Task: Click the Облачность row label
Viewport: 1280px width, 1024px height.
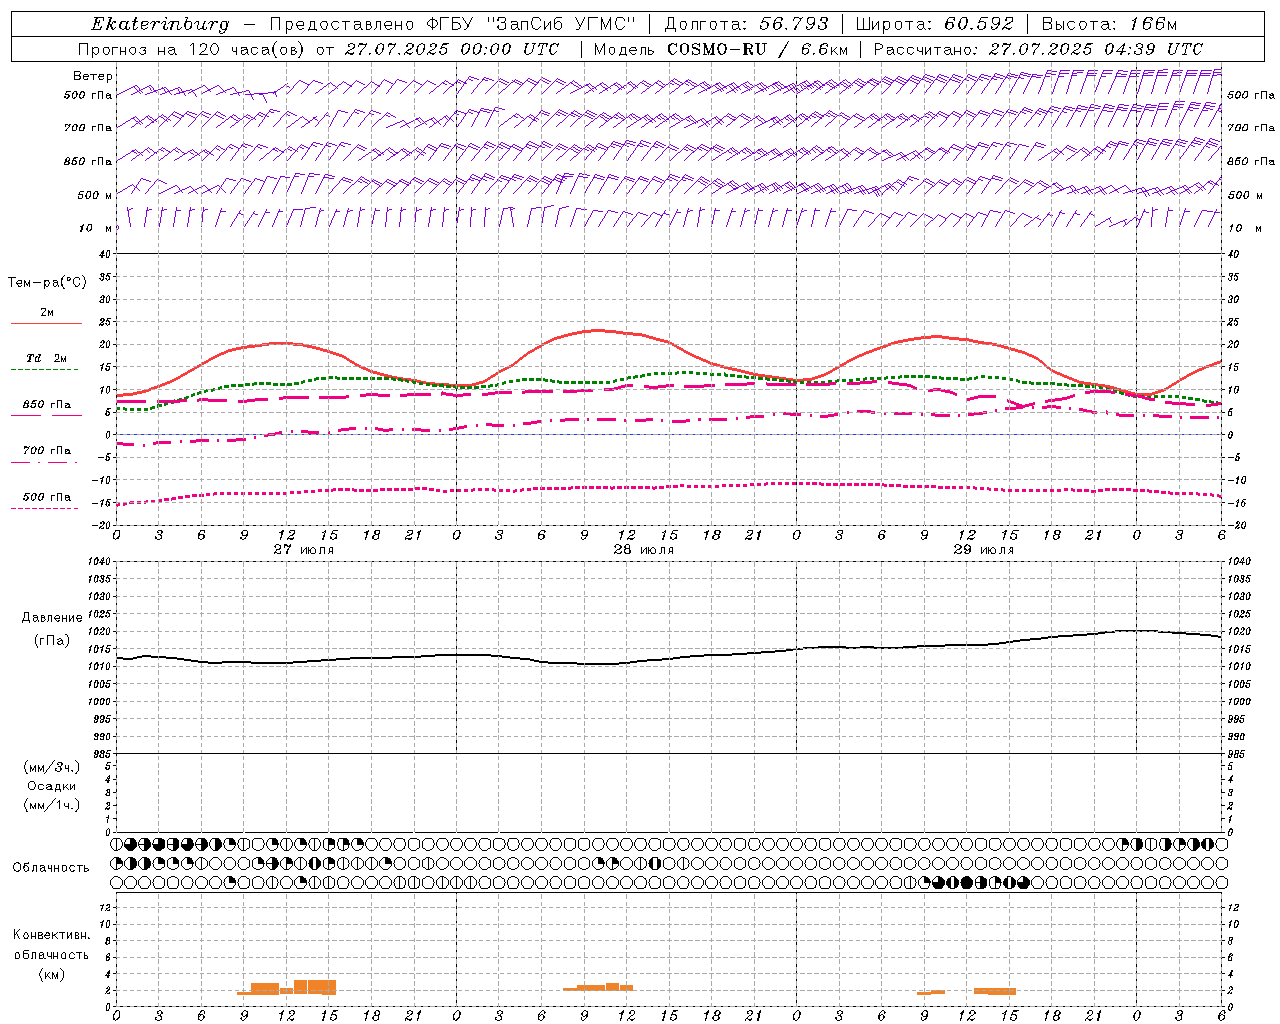Action: (x=51, y=868)
